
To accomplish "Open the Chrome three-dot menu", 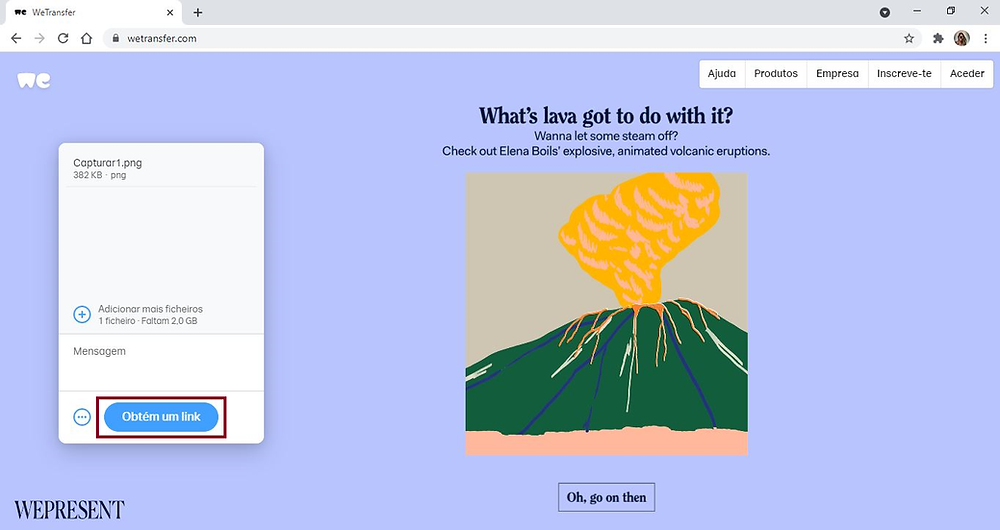I will [985, 38].
